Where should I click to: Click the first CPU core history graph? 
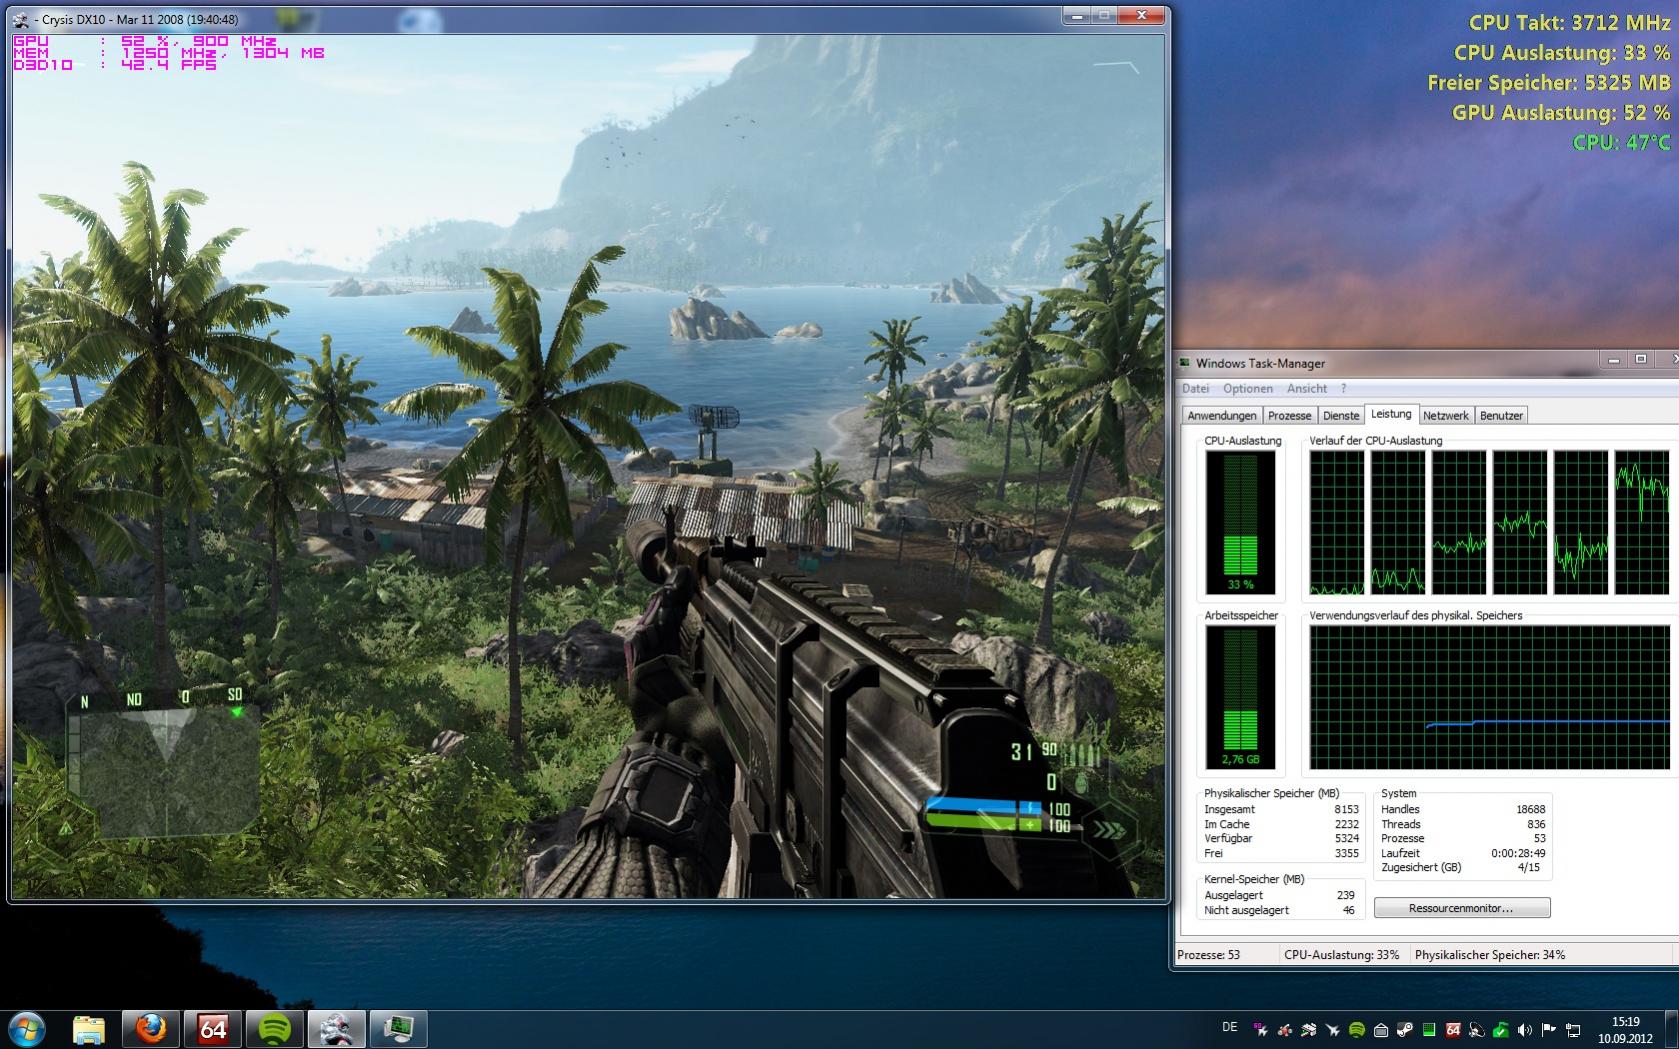(1336, 522)
